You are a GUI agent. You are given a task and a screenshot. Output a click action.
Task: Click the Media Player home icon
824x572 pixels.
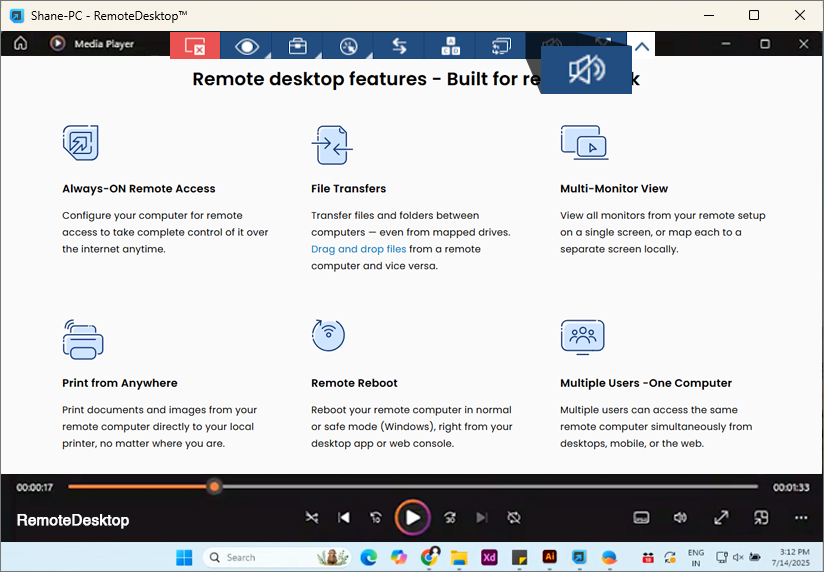point(21,44)
